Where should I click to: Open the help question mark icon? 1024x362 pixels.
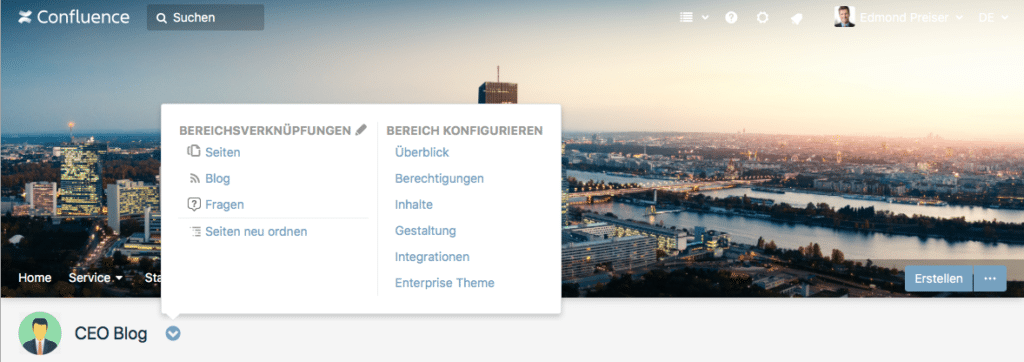[731, 18]
